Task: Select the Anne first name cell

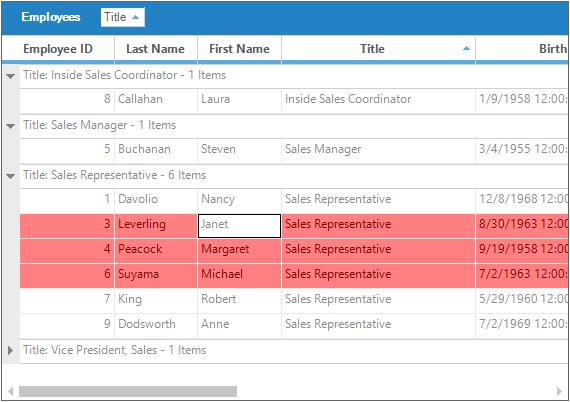Action: pyautogui.click(x=239, y=326)
